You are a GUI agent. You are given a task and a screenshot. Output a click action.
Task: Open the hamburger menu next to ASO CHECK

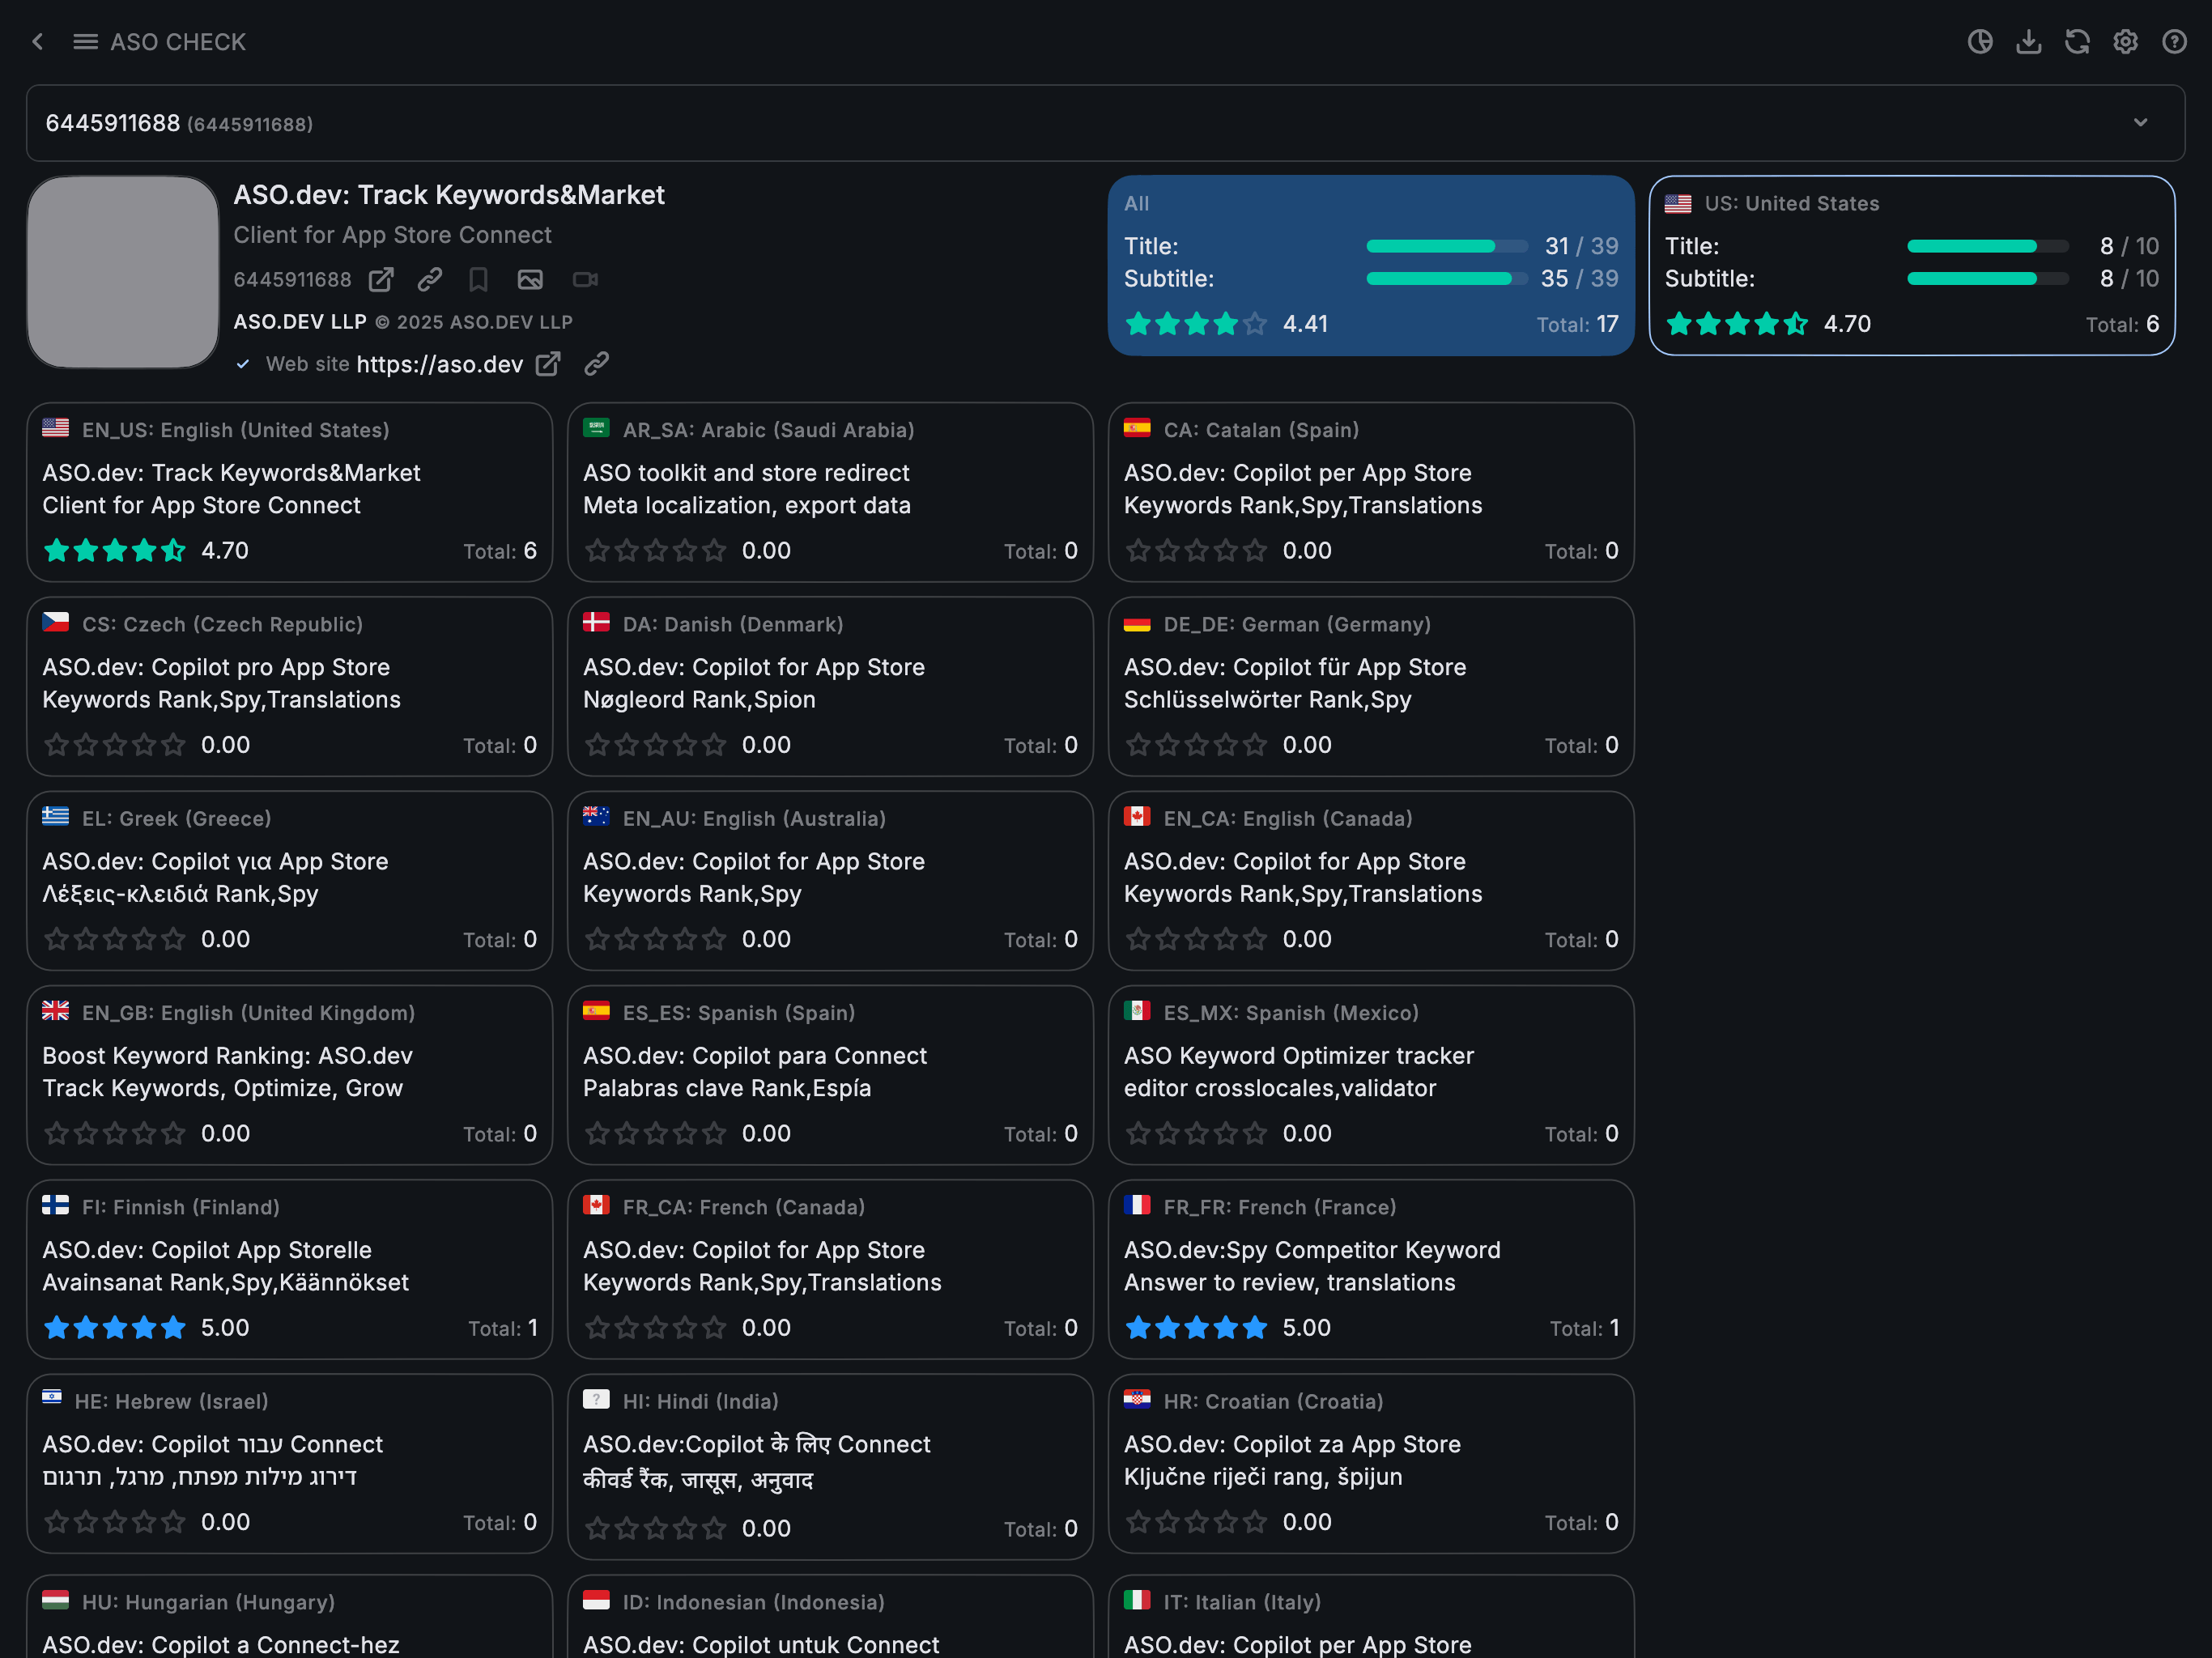pos(85,42)
